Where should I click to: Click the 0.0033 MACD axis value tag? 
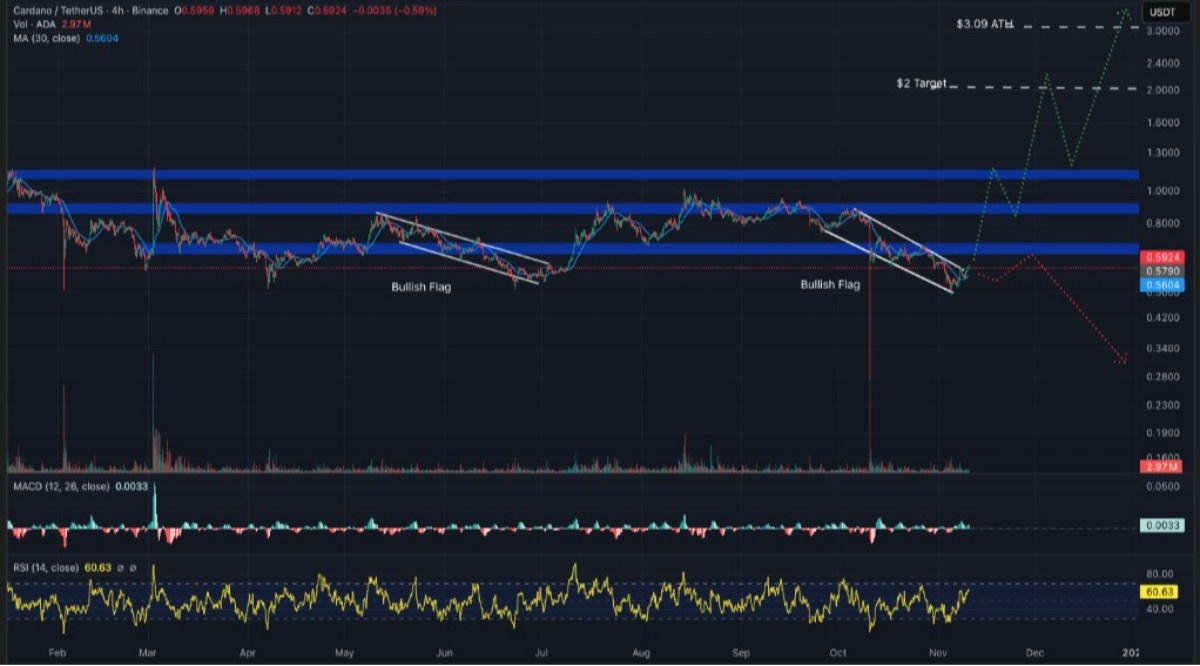click(1161, 526)
